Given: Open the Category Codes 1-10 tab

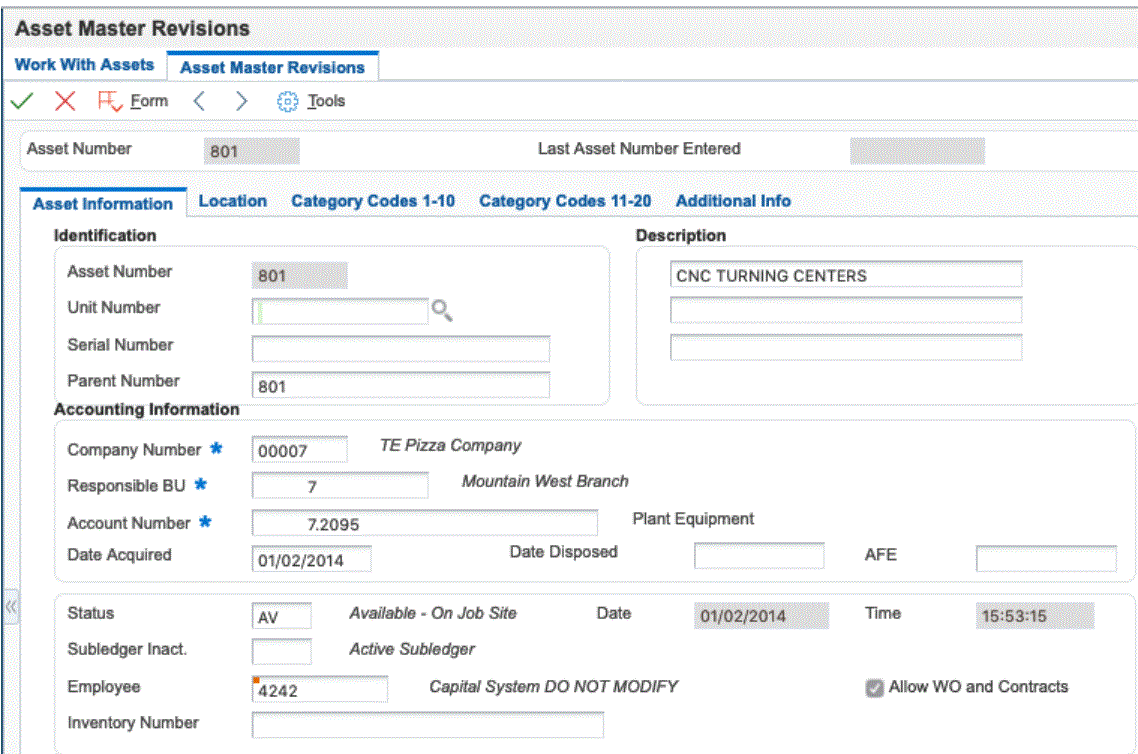Looking at the screenshot, I should pyautogui.click(x=373, y=201).
